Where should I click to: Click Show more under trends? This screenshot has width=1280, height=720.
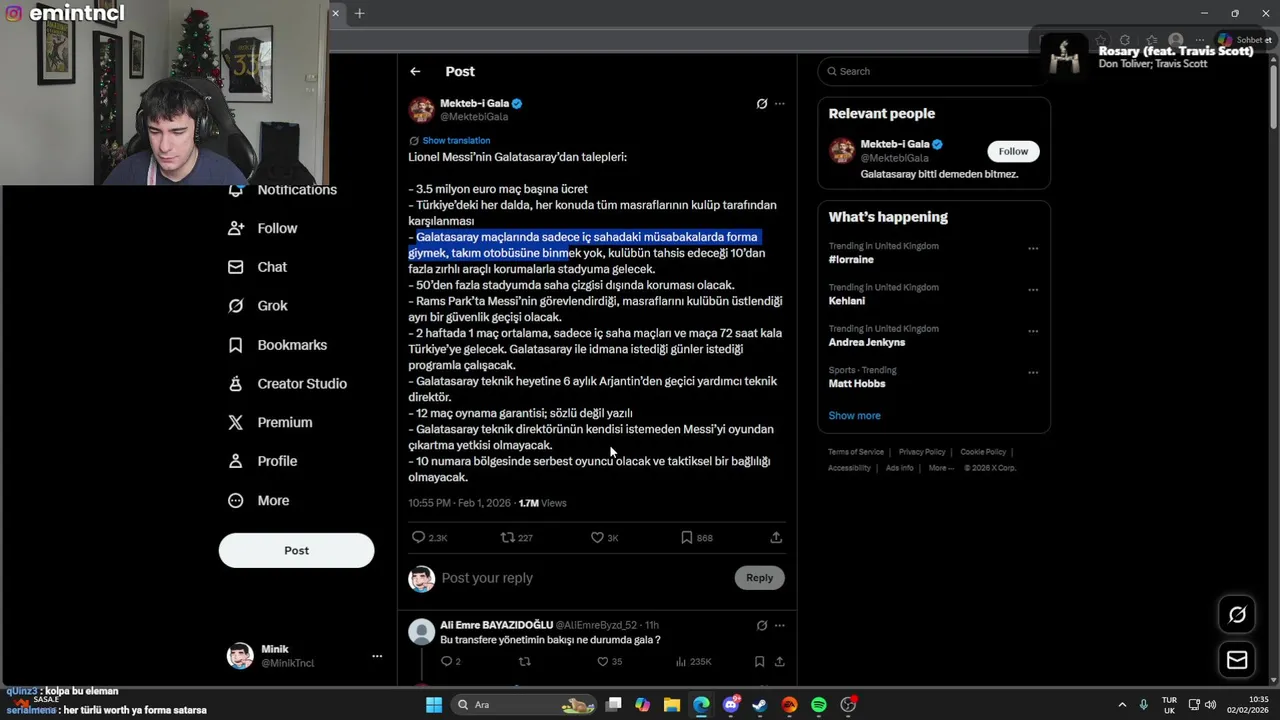tap(854, 416)
